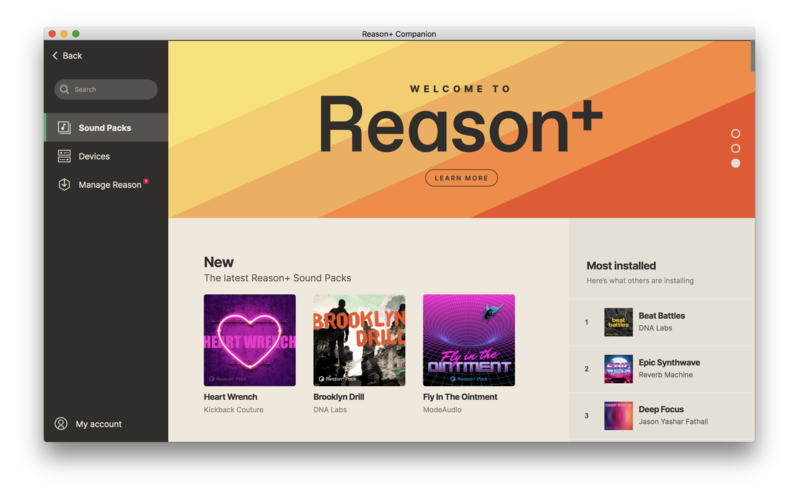Click the Devices rack icon
The width and height of the screenshot is (800, 494).
click(x=64, y=156)
